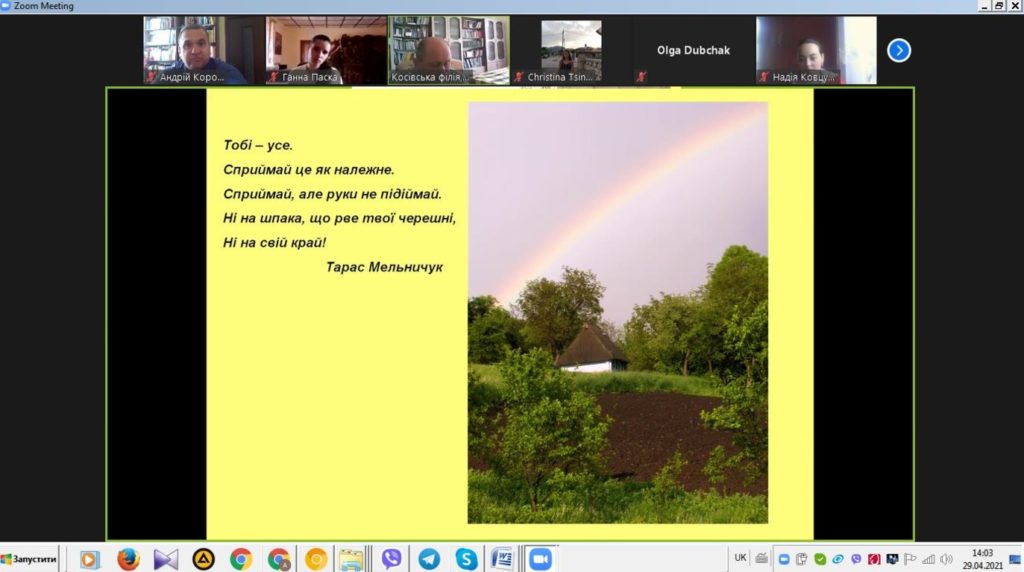Show next participants with blue arrow
Image resolution: width=1024 pixels, height=572 pixels.
[x=899, y=50]
